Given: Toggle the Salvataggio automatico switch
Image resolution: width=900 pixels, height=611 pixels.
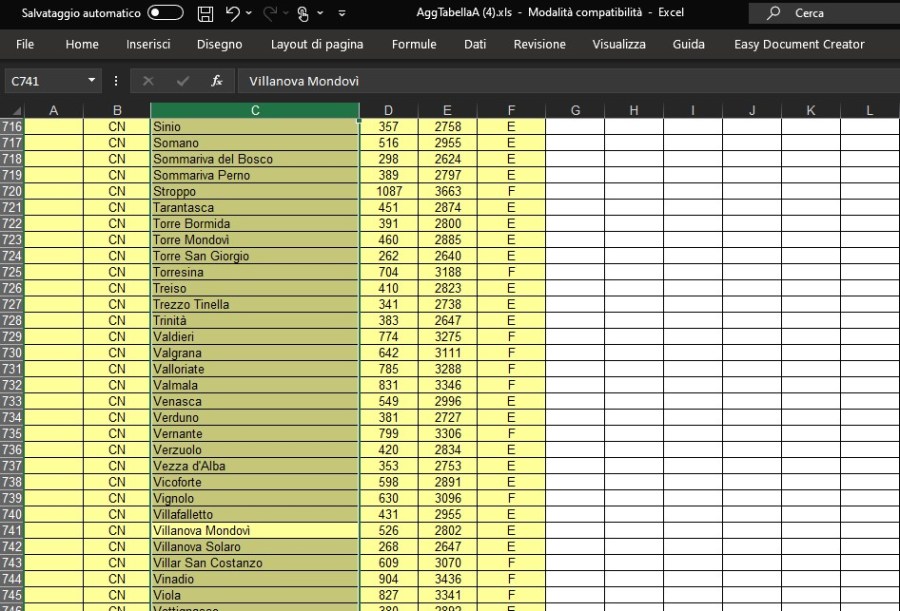Looking at the screenshot, I should tap(165, 14).
